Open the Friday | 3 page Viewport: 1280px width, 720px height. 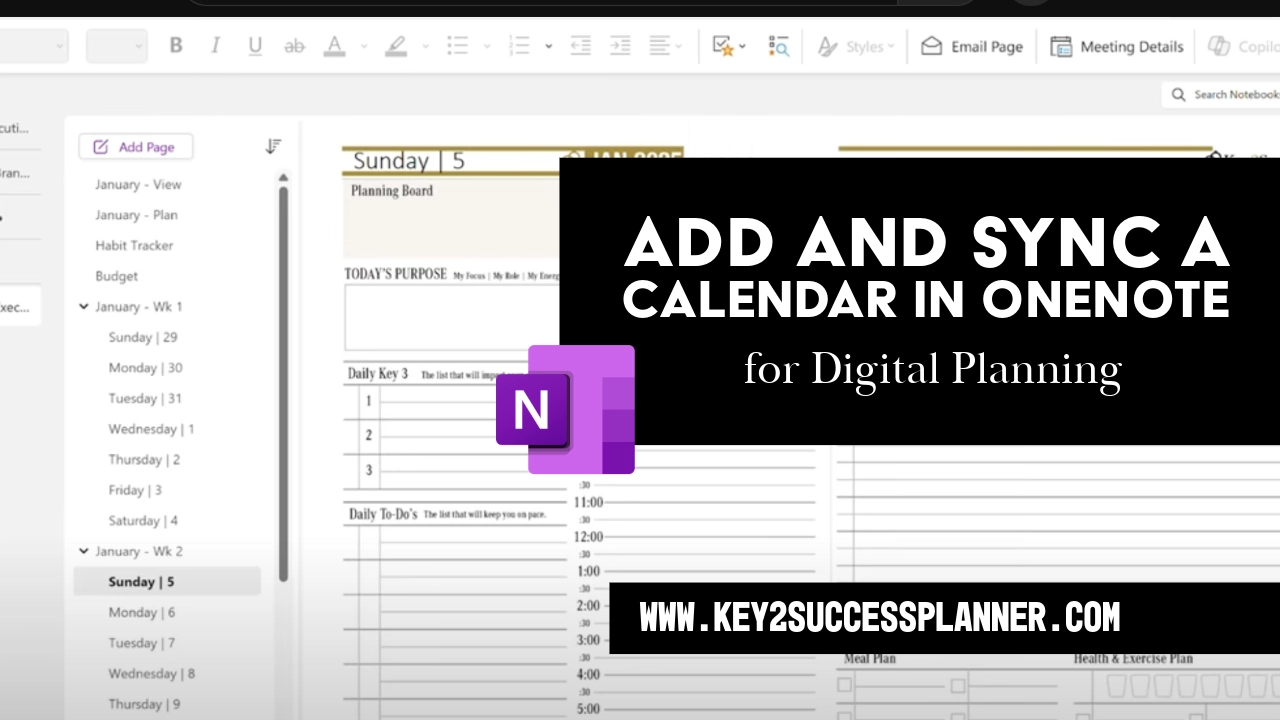(135, 490)
